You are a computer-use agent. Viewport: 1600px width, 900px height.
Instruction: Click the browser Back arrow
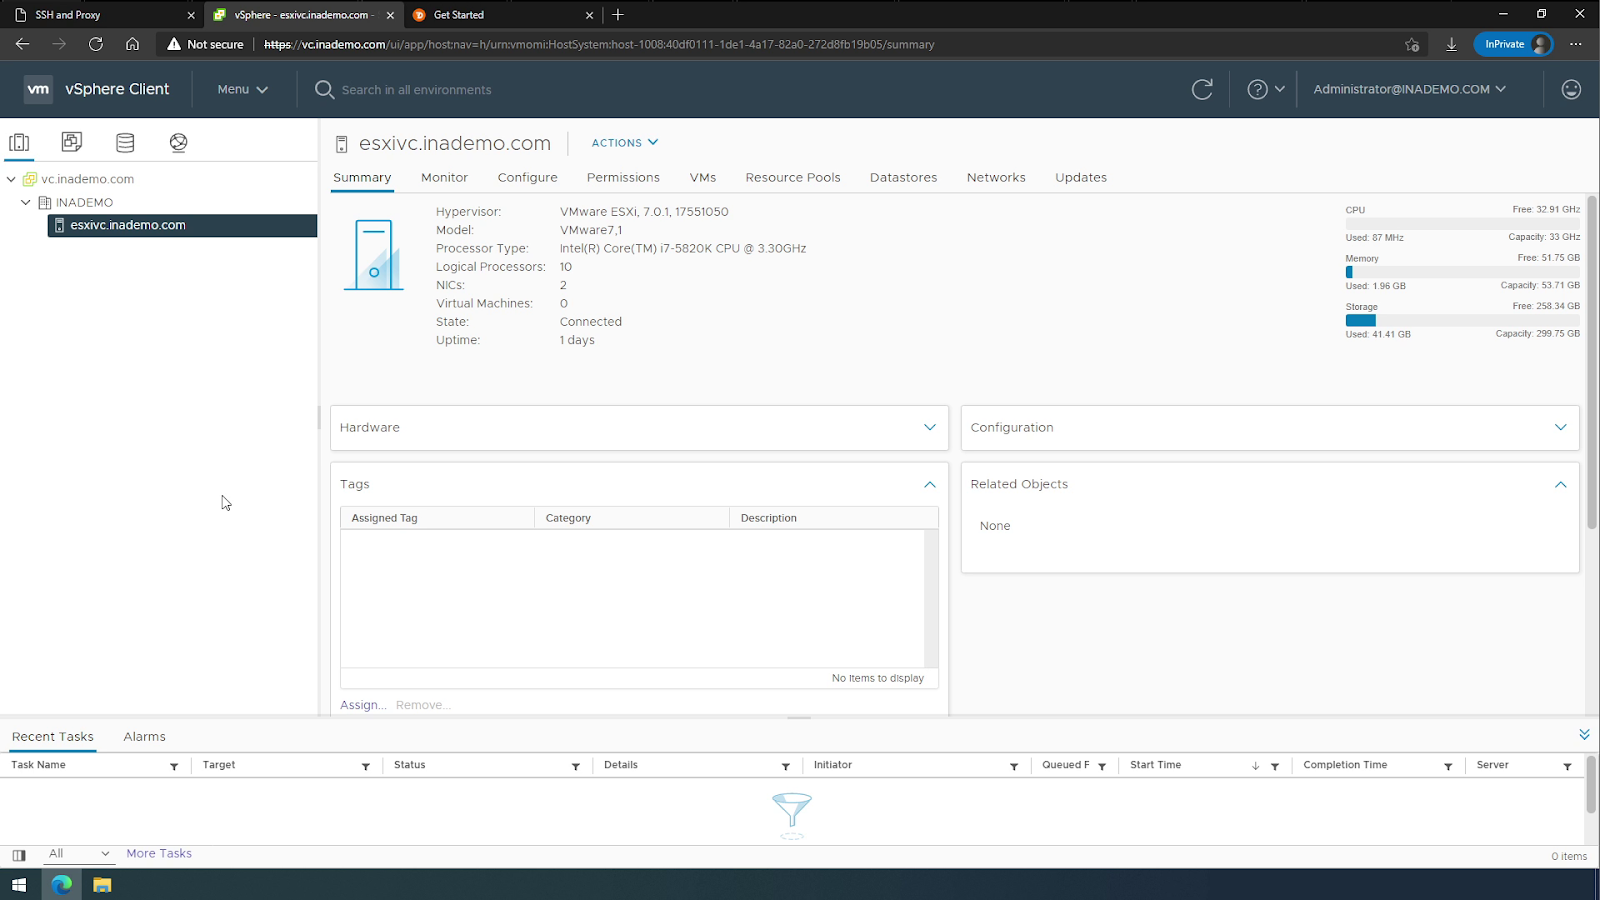(x=22, y=44)
